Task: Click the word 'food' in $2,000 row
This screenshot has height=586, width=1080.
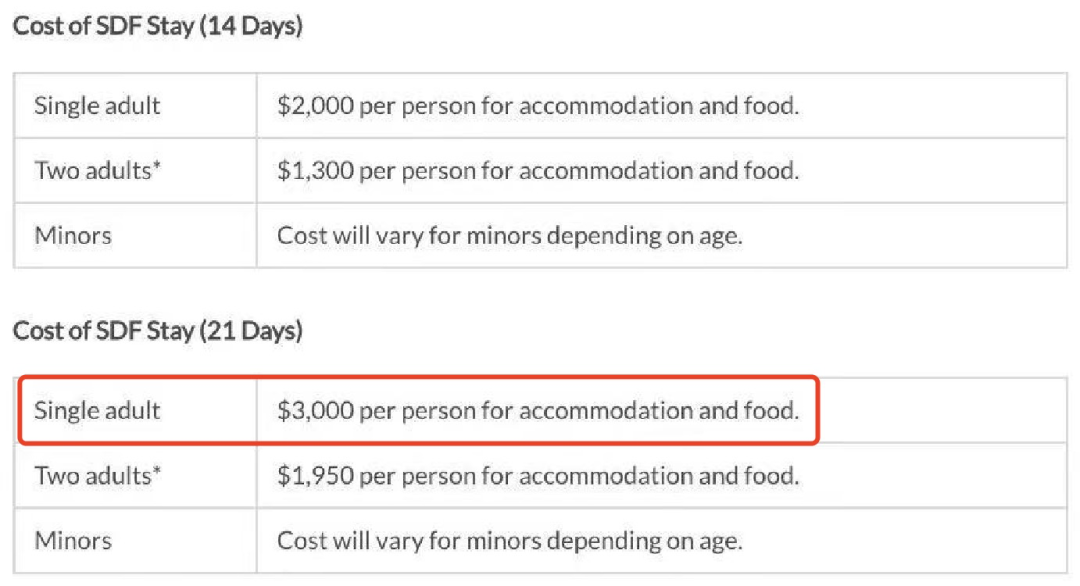Action: coord(773,105)
